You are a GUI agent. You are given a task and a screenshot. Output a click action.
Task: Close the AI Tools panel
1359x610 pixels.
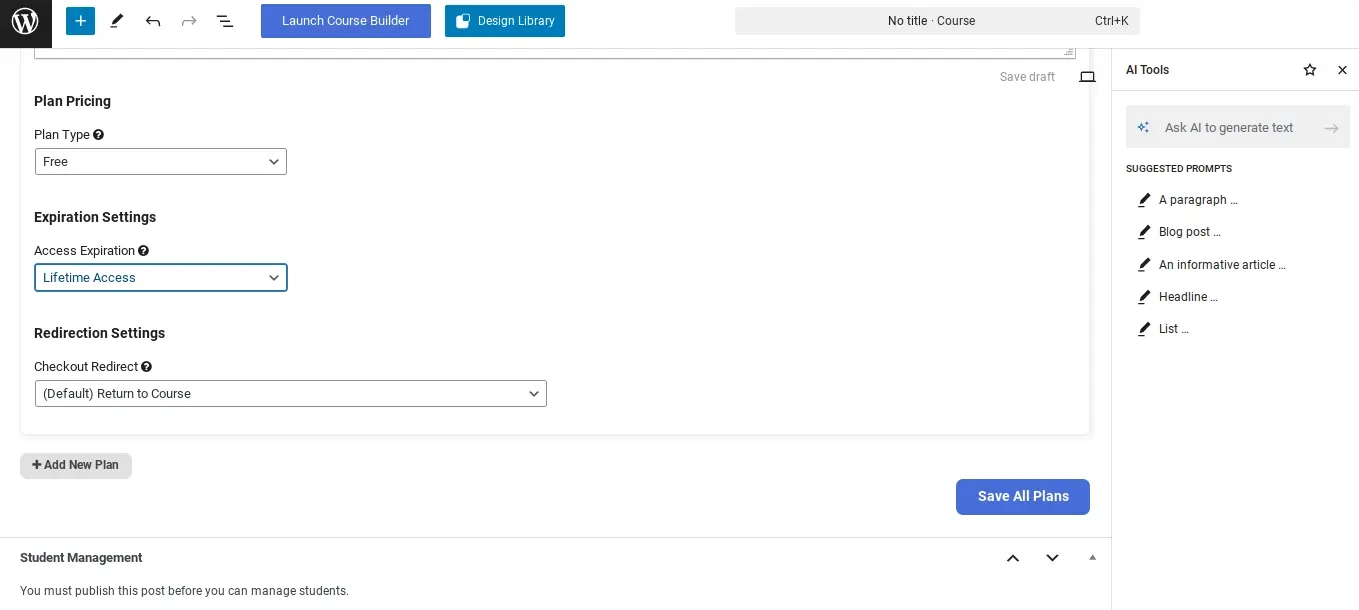(1343, 70)
